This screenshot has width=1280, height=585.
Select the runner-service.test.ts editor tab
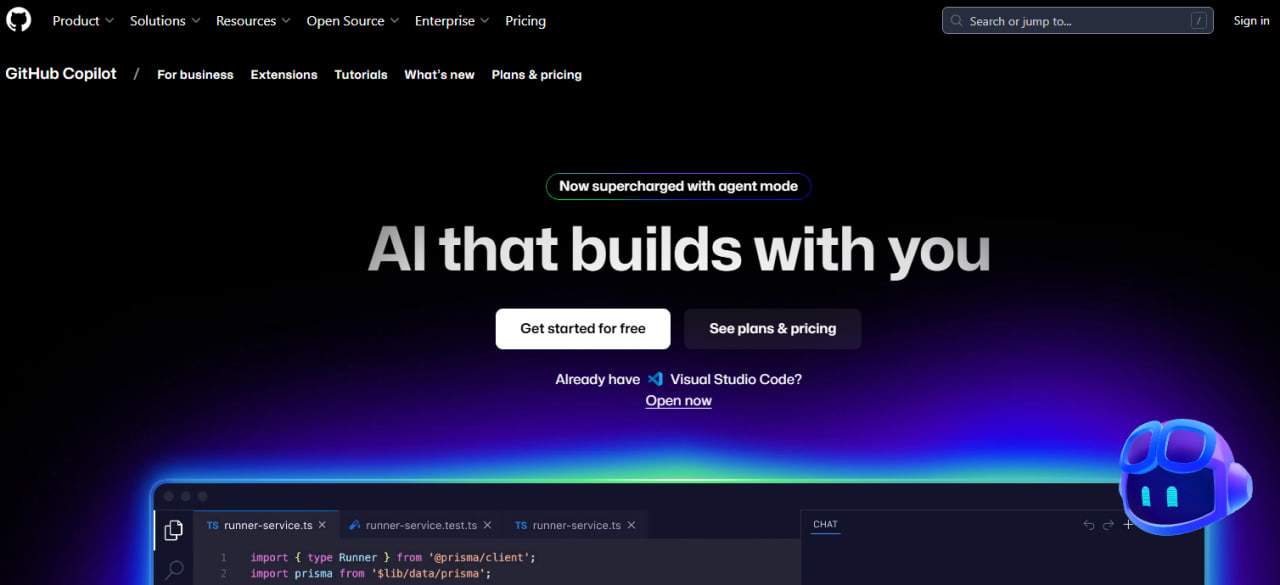(420, 525)
